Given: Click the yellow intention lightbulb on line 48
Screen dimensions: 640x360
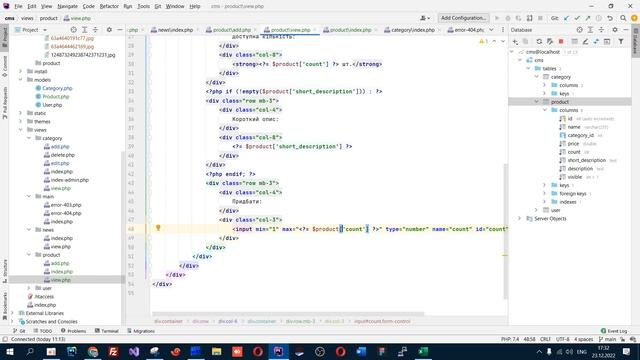Looking at the screenshot, I should [158, 228].
